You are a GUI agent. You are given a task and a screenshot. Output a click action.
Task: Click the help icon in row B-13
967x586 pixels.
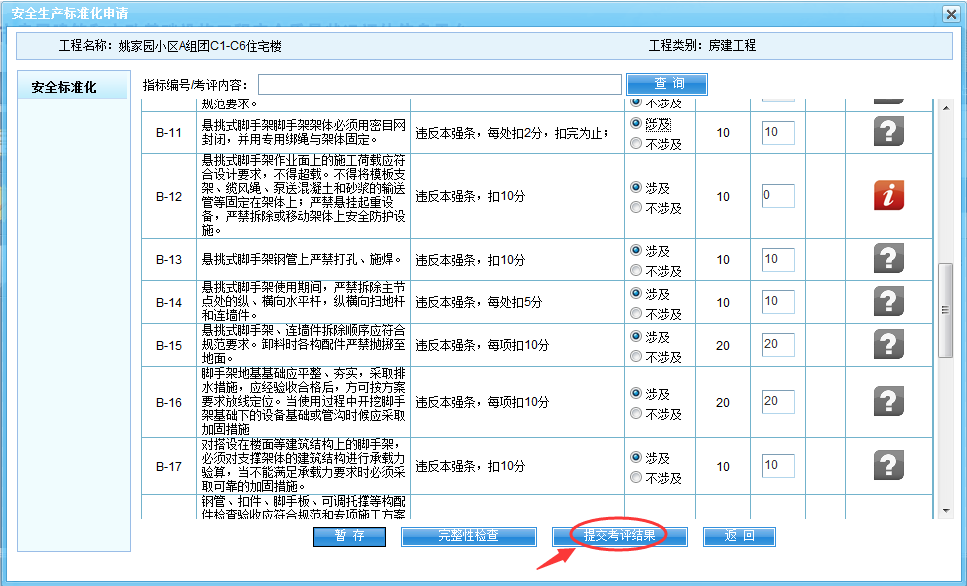pyautogui.click(x=888, y=258)
